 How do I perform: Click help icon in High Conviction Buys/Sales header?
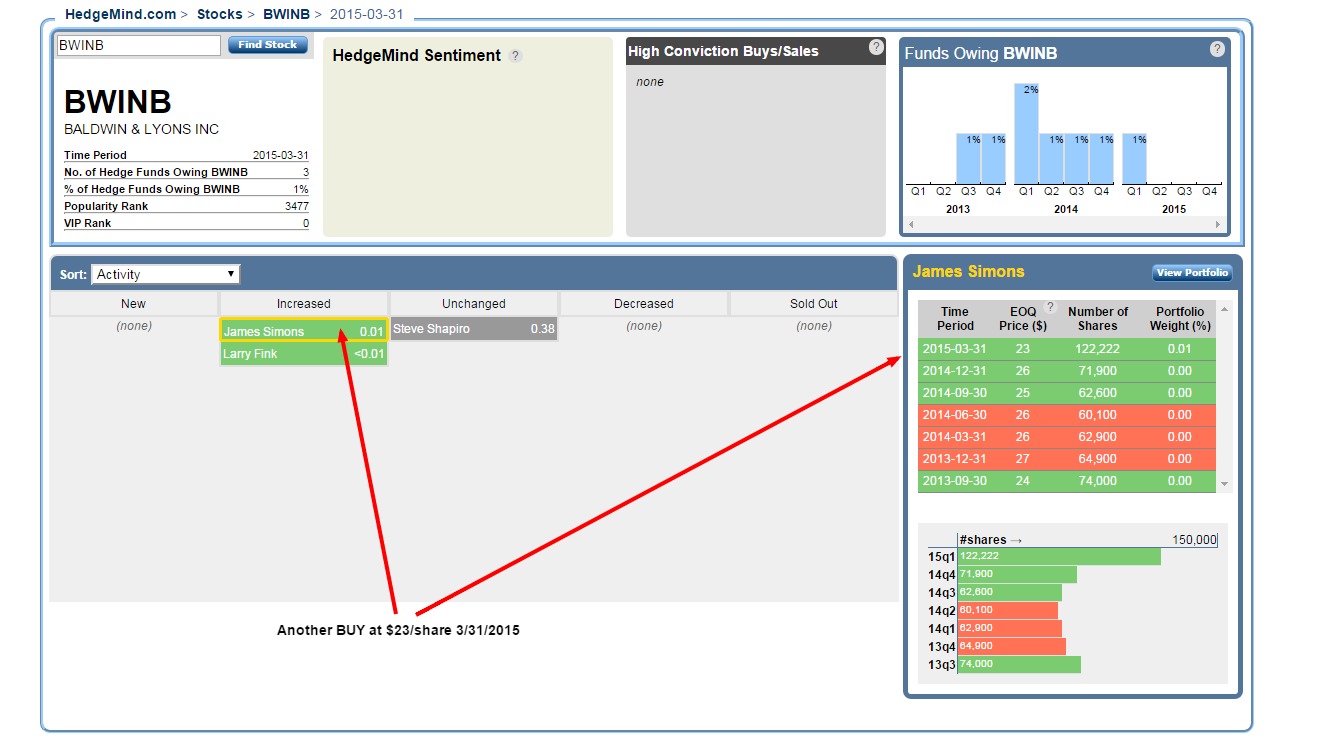pos(876,47)
